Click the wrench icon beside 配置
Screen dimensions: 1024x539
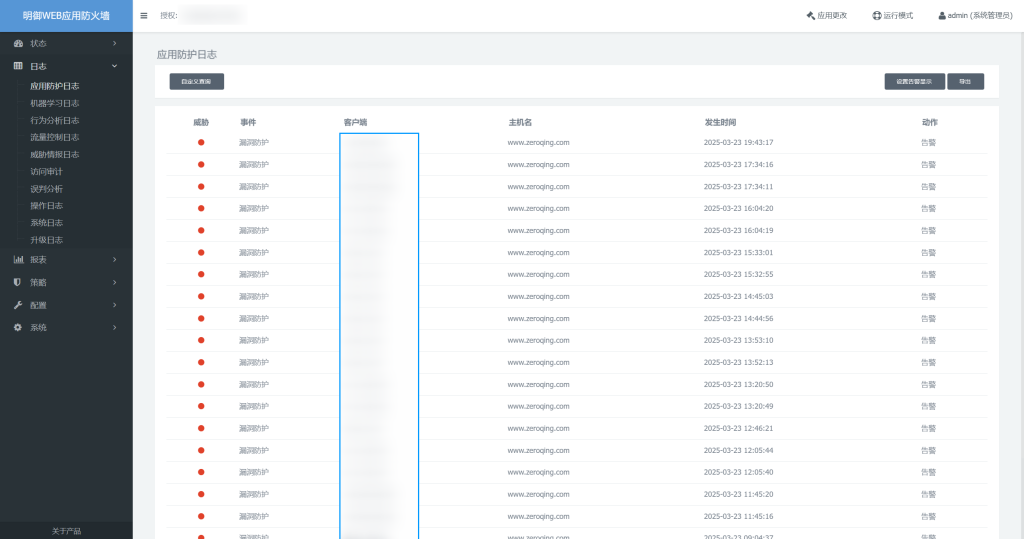point(18,305)
